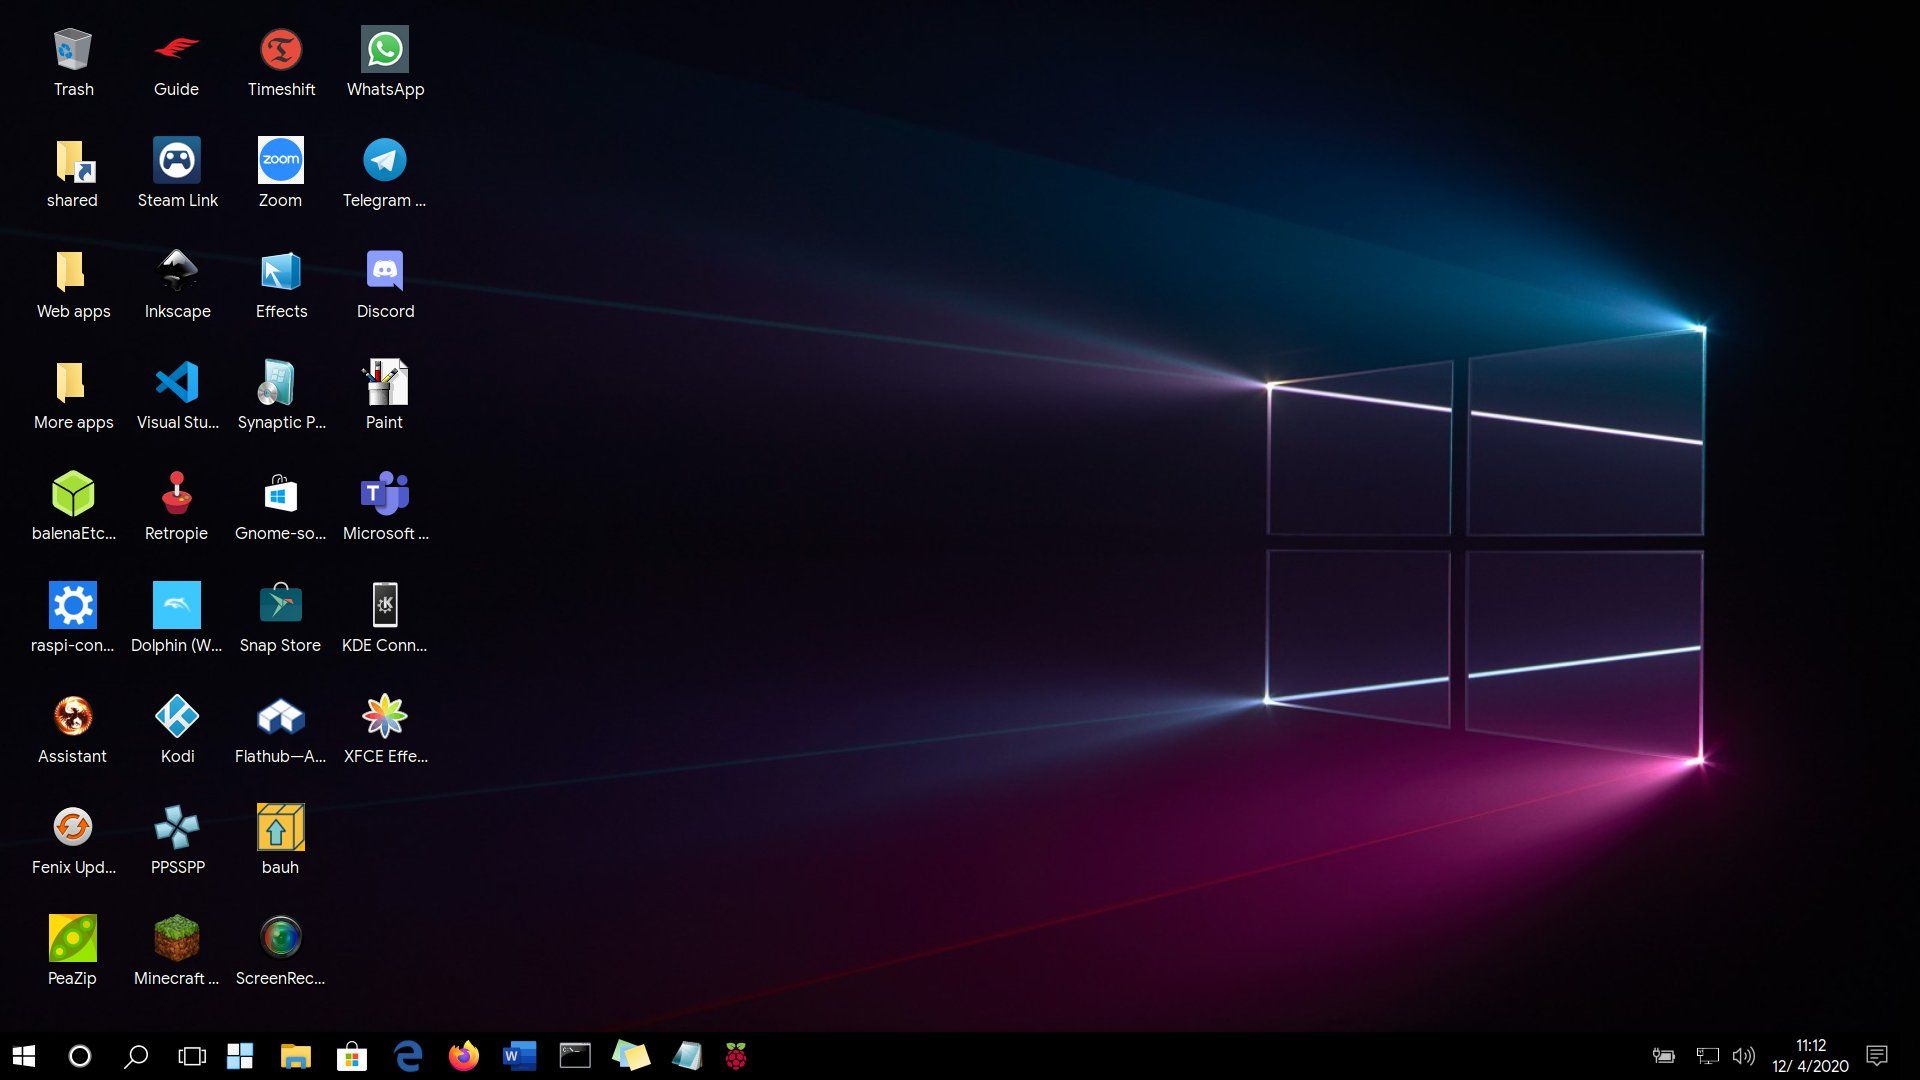This screenshot has width=1920, height=1080.
Task: Open the notification center icon
Action: click(x=1877, y=1056)
